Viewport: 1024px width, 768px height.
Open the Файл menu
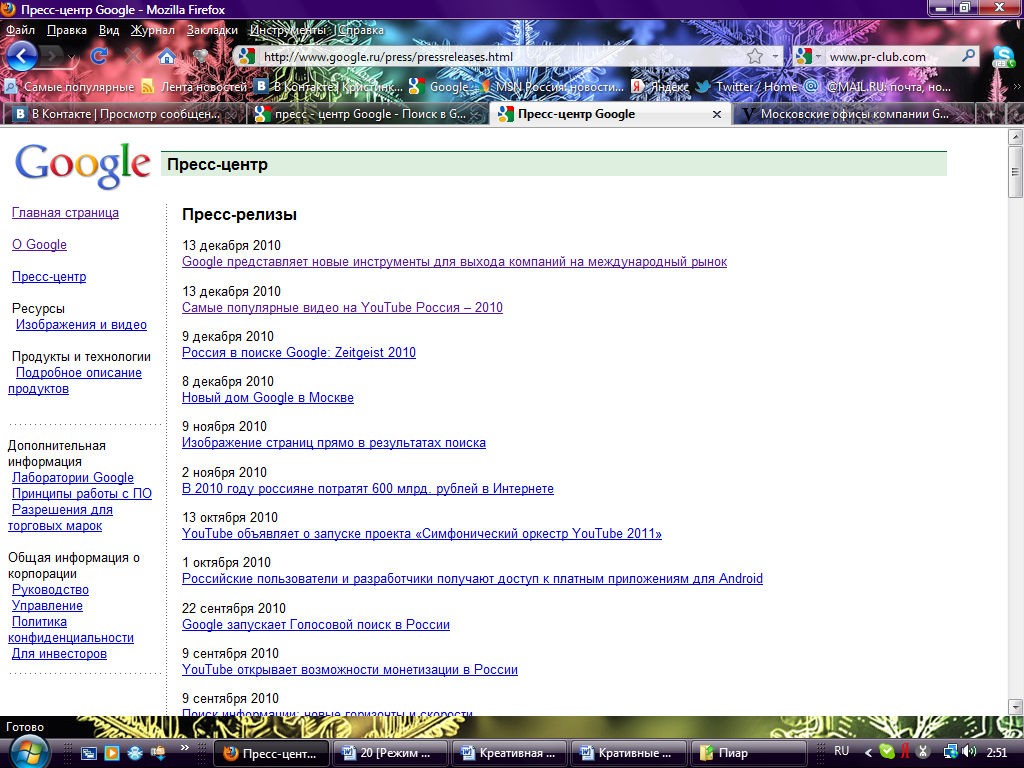(x=20, y=30)
